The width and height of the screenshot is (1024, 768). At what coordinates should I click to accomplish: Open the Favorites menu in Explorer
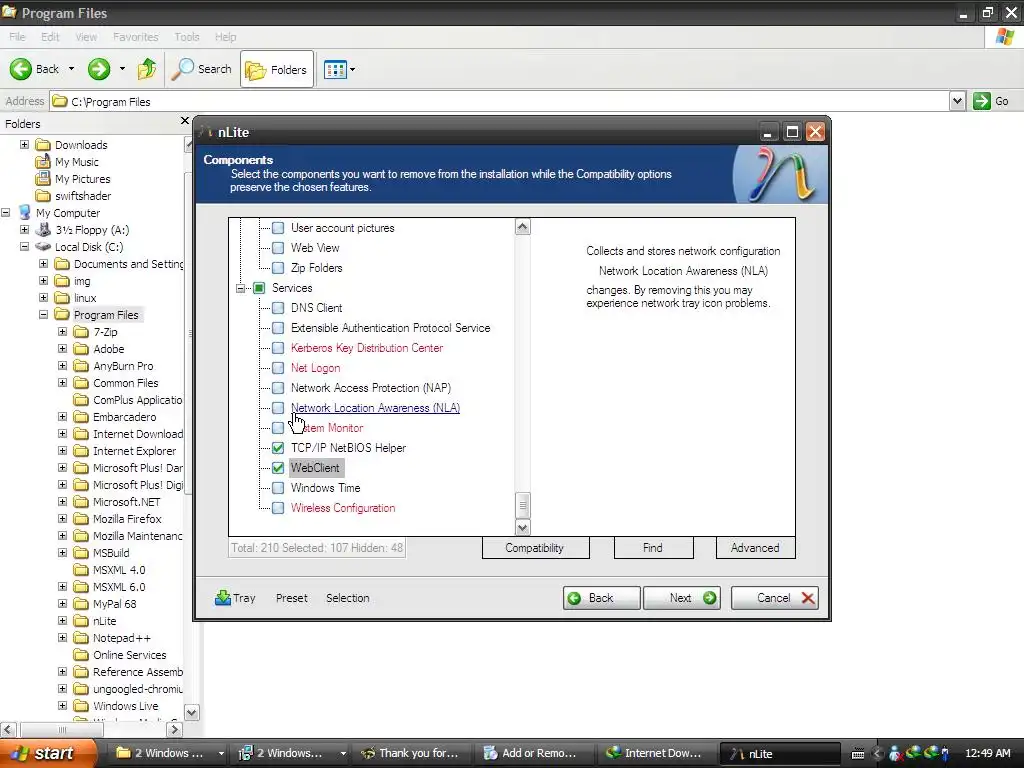[135, 37]
